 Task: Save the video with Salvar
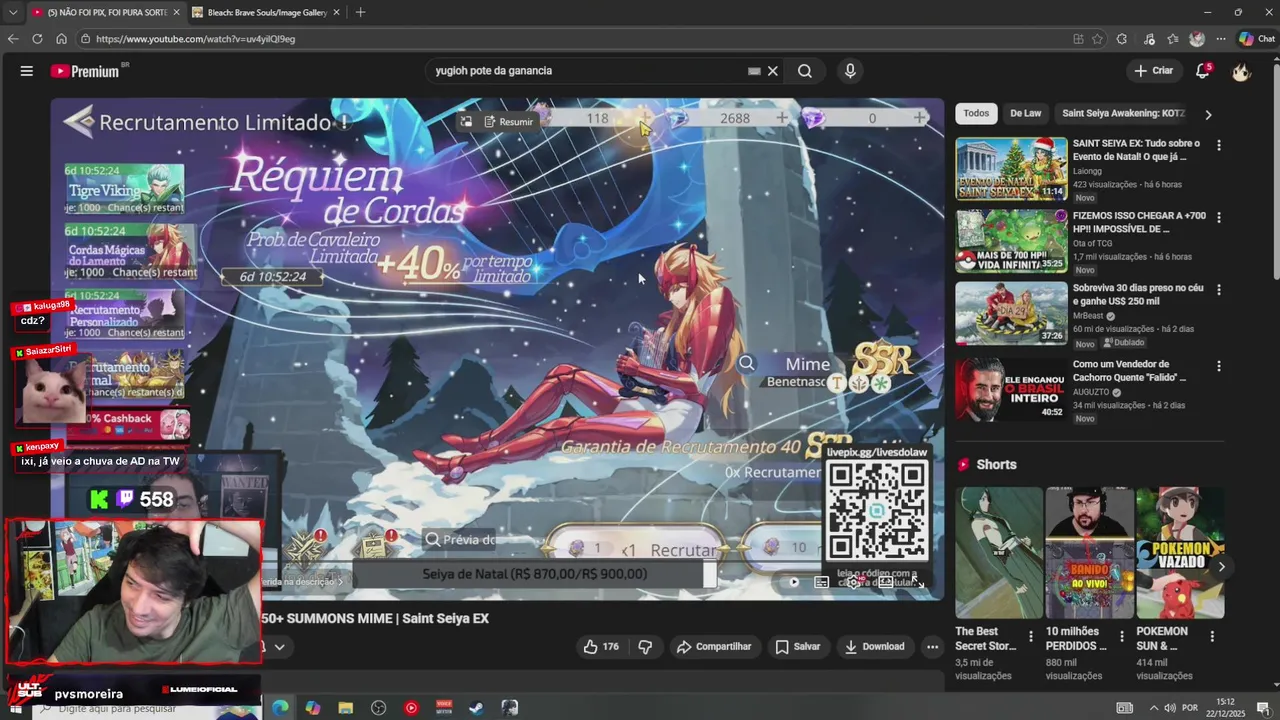point(798,647)
